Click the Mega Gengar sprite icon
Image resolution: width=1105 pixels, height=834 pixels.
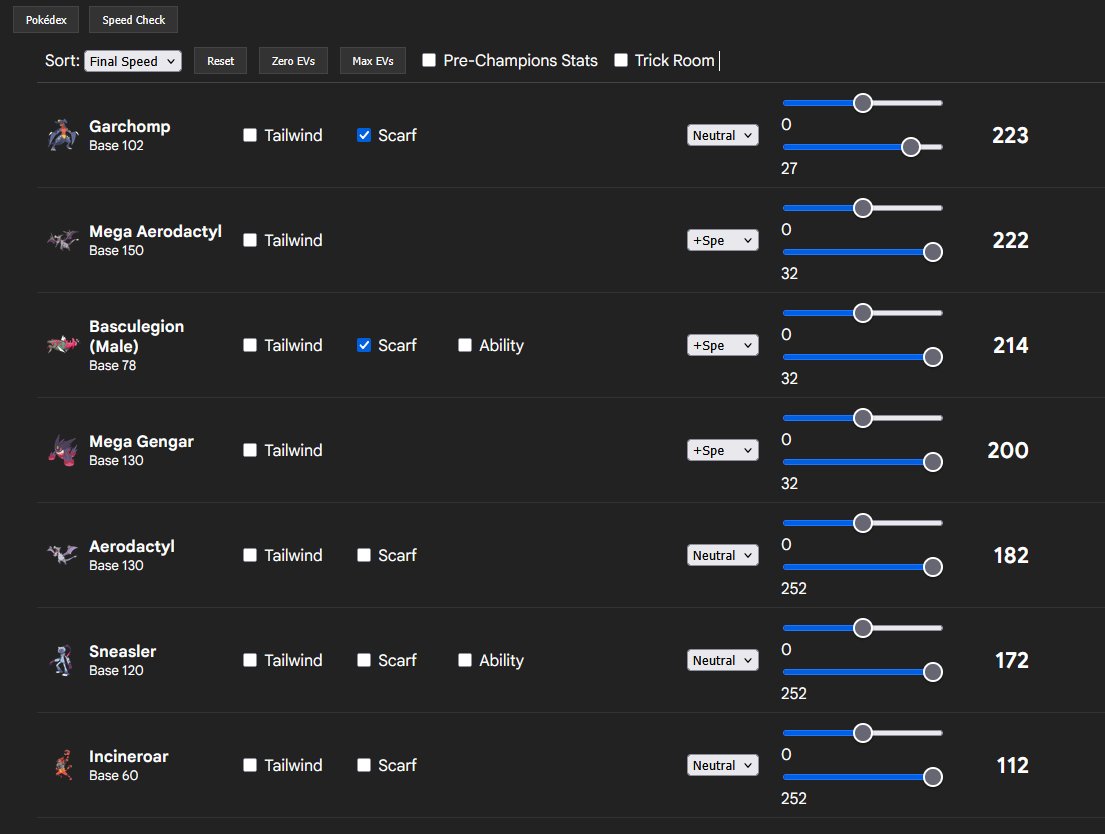coord(63,450)
